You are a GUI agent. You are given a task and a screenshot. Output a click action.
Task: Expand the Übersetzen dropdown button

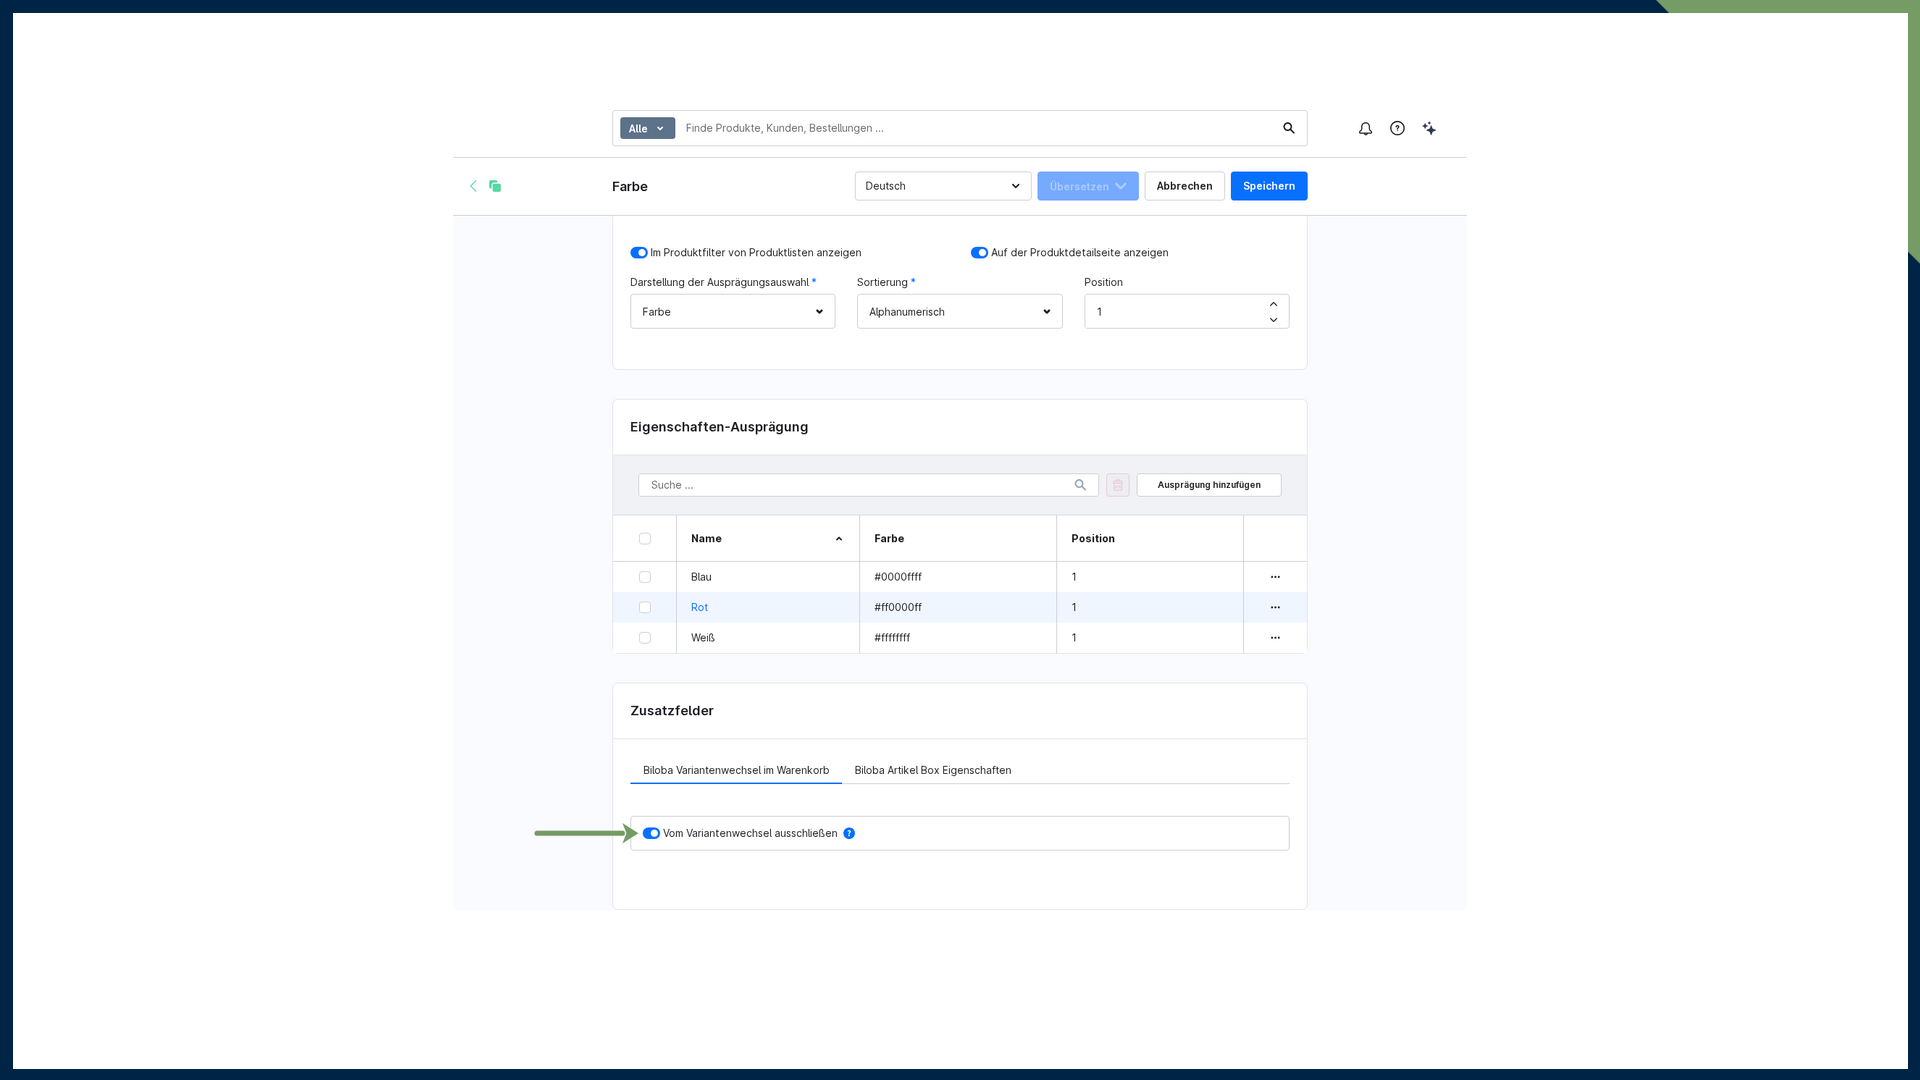1088,186
